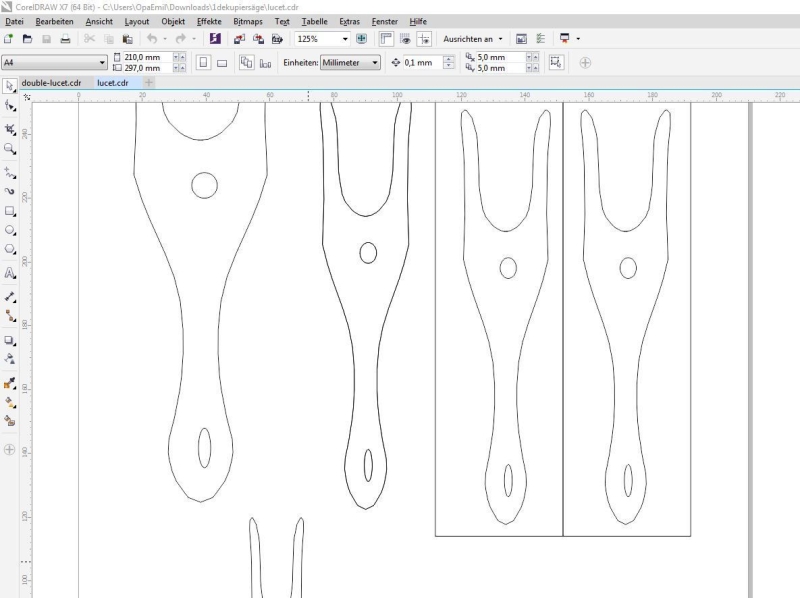This screenshot has height=598, width=800.
Task: Open the Einheiten Millimeter units dropdown
Action: [350, 63]
